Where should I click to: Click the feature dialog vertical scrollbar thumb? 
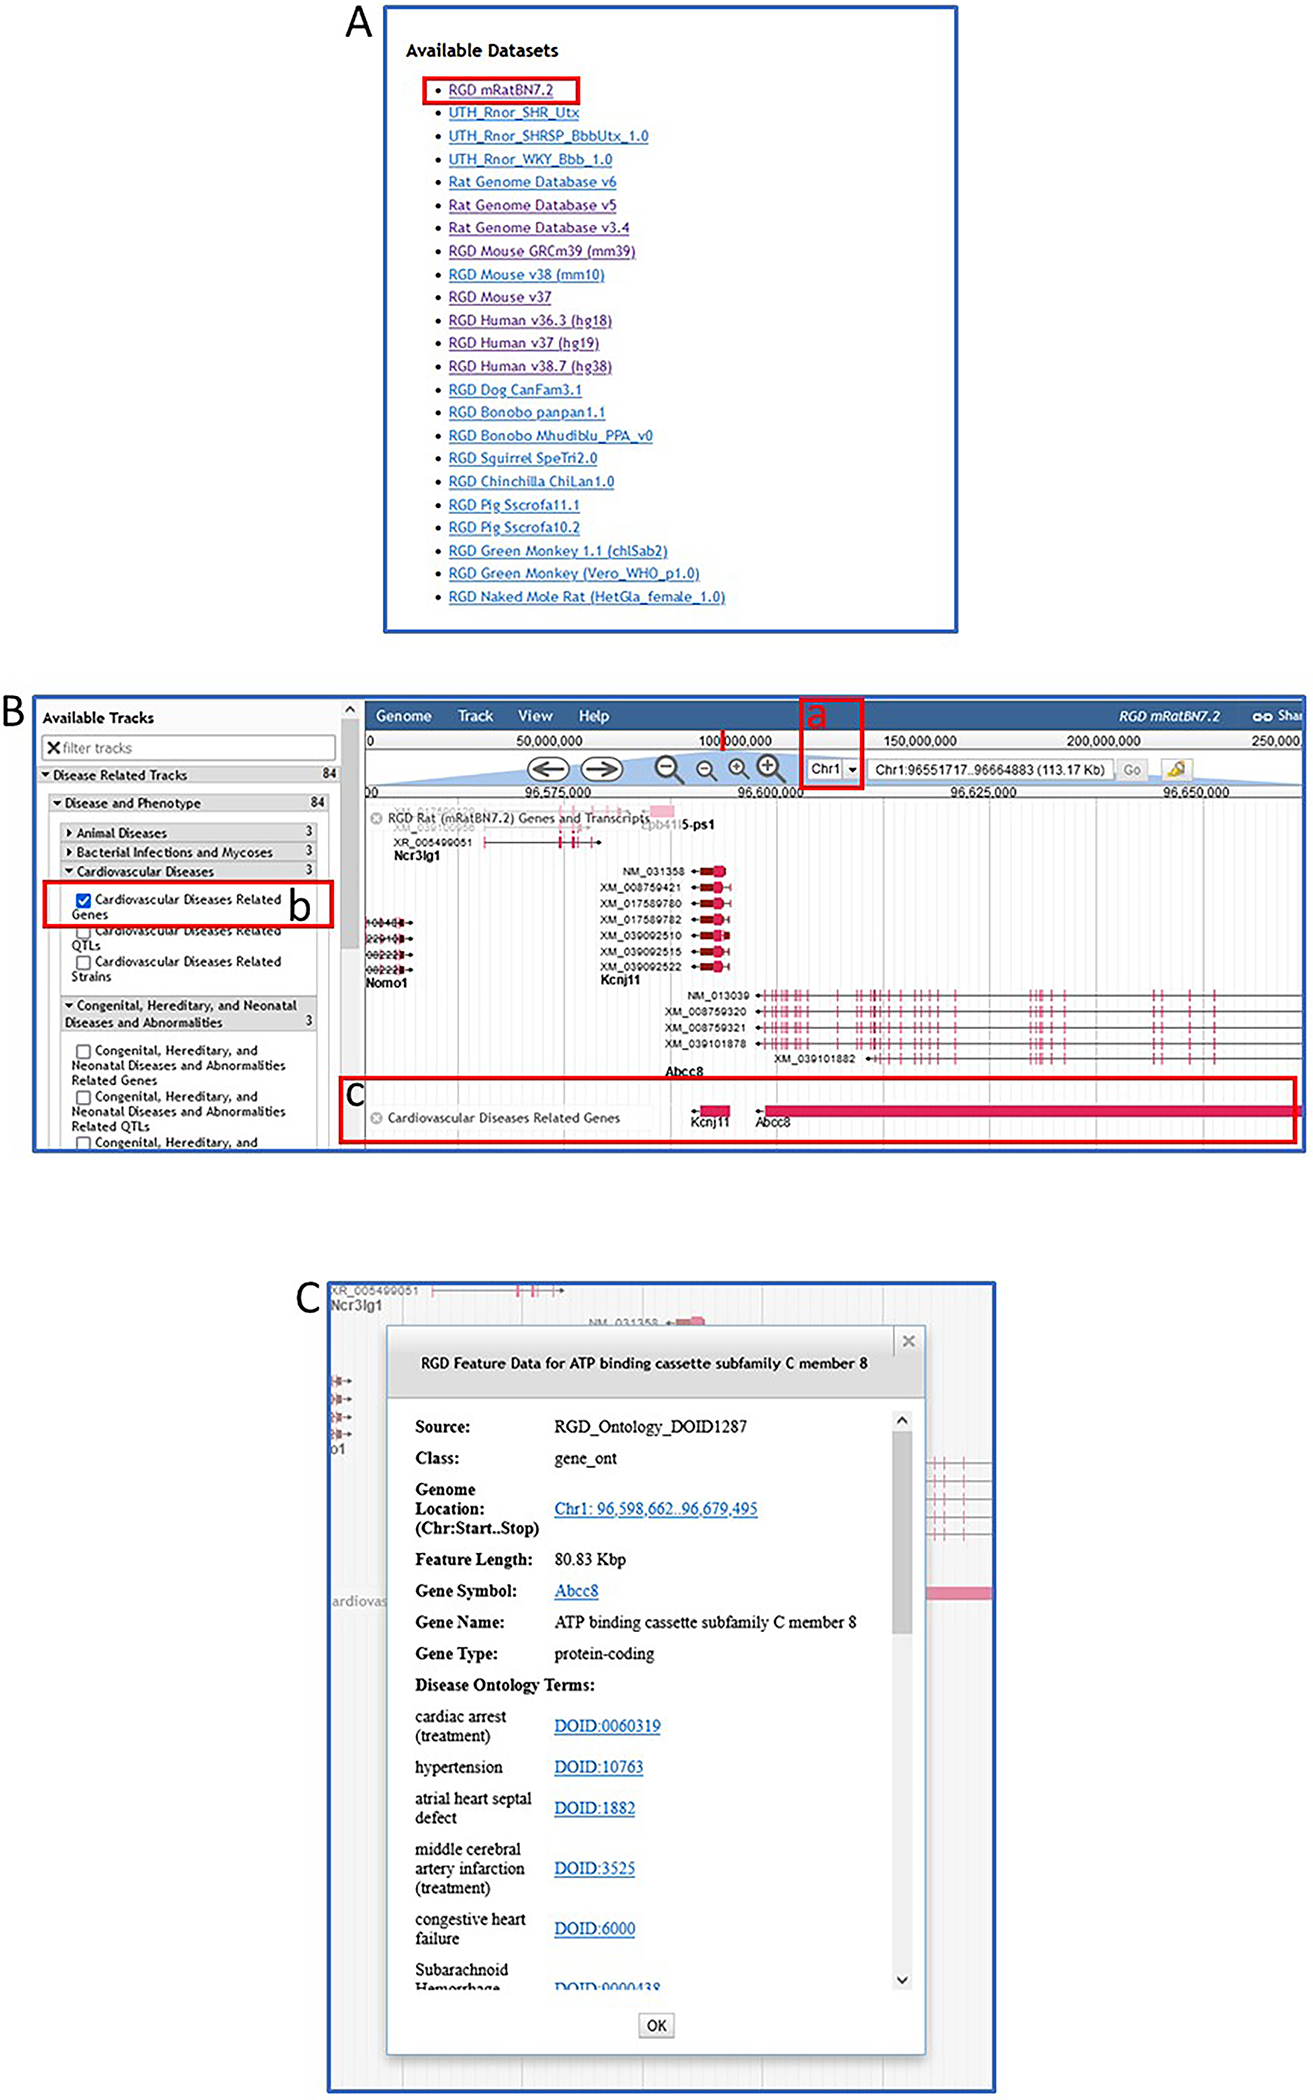[x=902, y=1533]
